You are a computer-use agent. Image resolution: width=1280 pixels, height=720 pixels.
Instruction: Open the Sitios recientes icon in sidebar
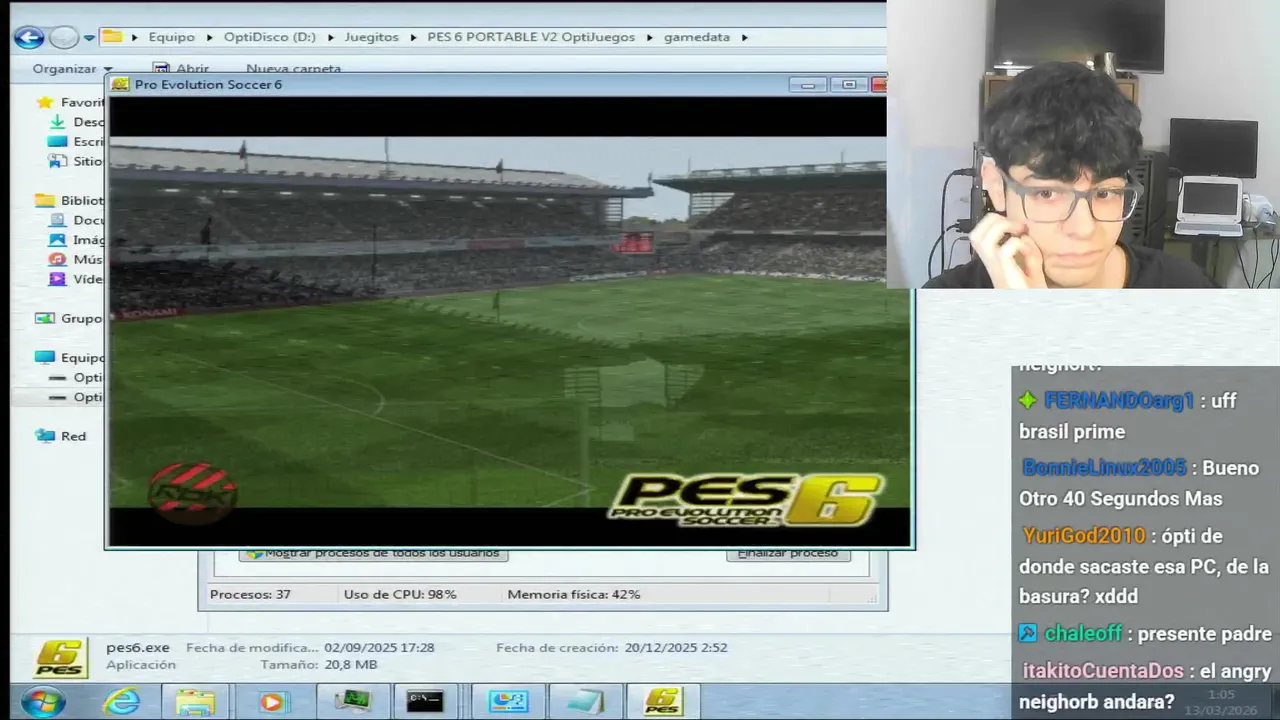click(x=58, y=161)
